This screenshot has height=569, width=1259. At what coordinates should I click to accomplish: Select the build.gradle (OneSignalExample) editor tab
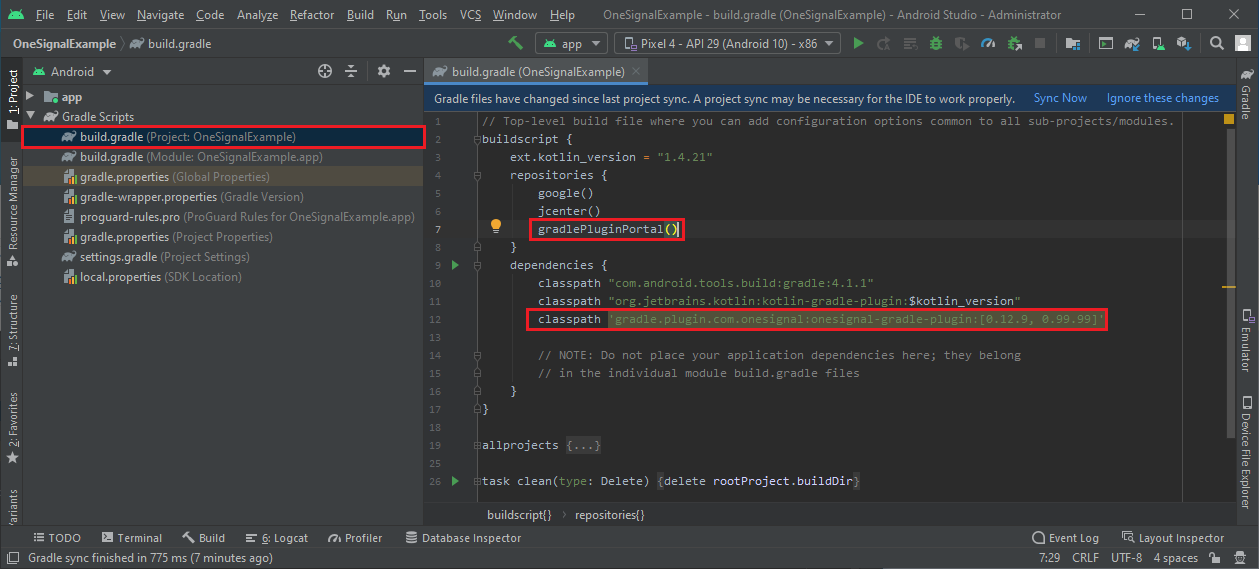(x=537, y=72)
